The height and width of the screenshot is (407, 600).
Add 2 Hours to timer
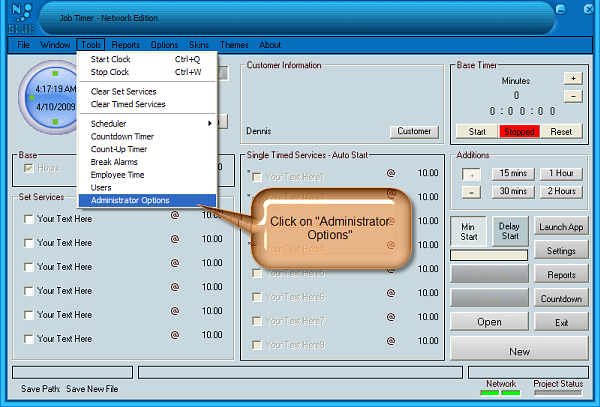tap(561, 191)
